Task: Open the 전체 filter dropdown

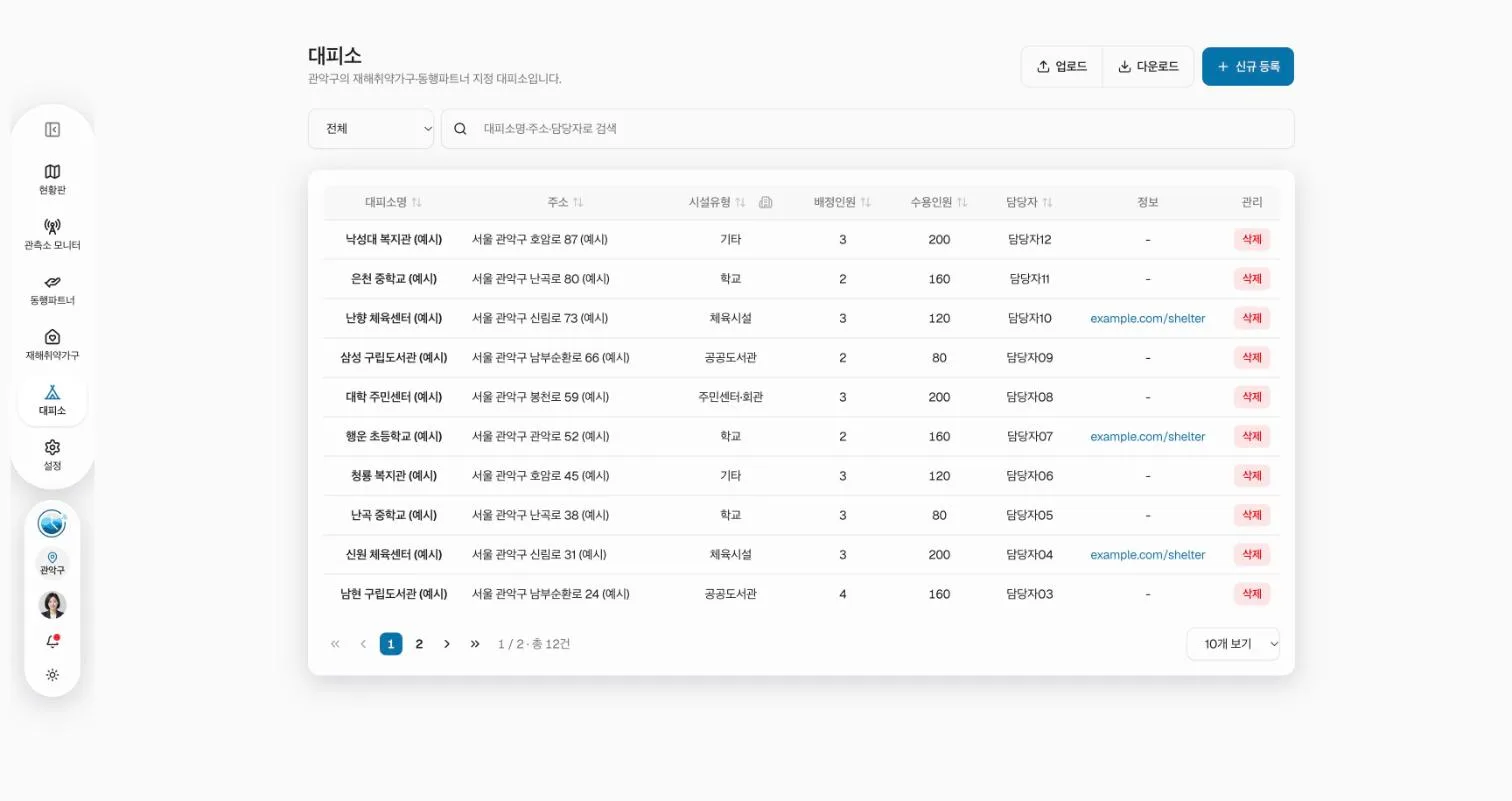Action: pos(371,129)
